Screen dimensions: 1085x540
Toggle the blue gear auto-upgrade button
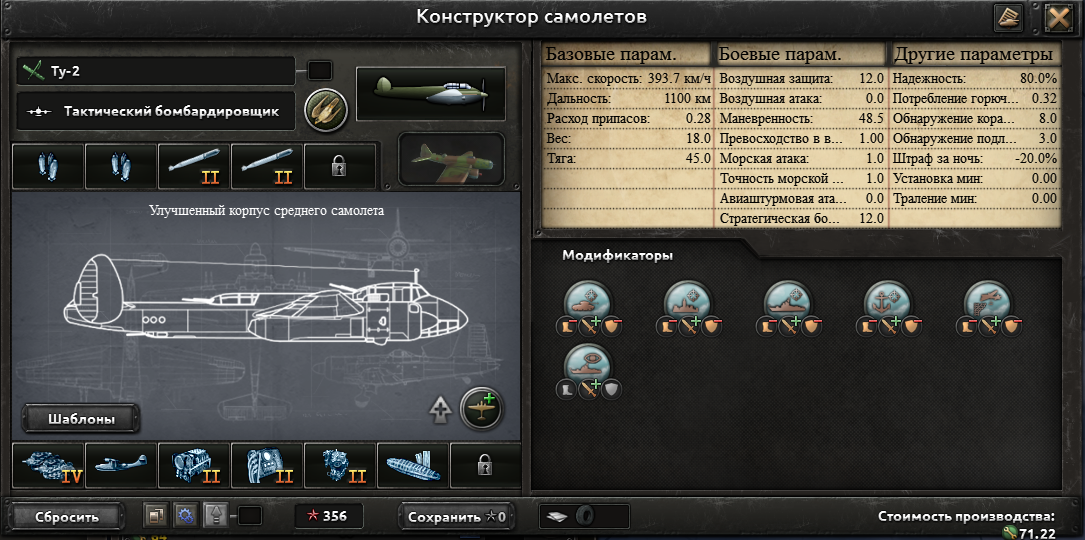click(185, 516)
